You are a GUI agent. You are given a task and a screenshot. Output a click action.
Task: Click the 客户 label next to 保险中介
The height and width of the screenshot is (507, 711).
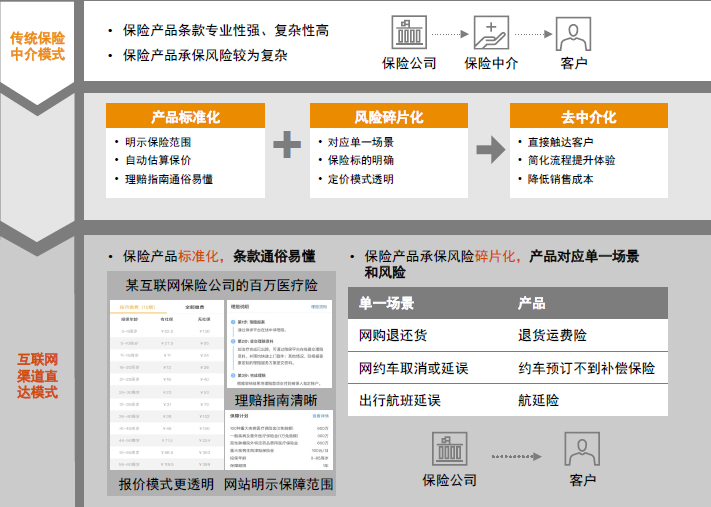tap(574, 63)
